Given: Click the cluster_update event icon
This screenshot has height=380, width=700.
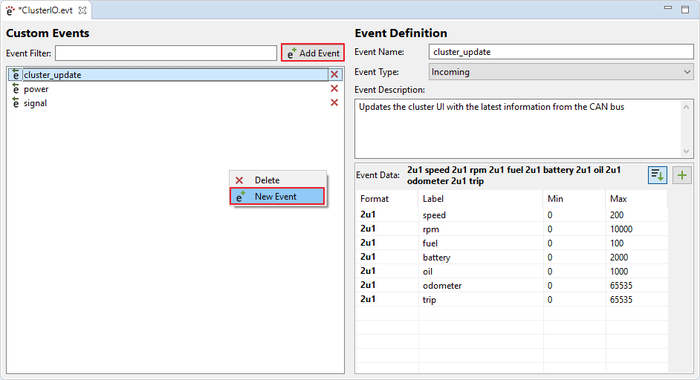Looking at the screenshot, I should tap(16, 75).
